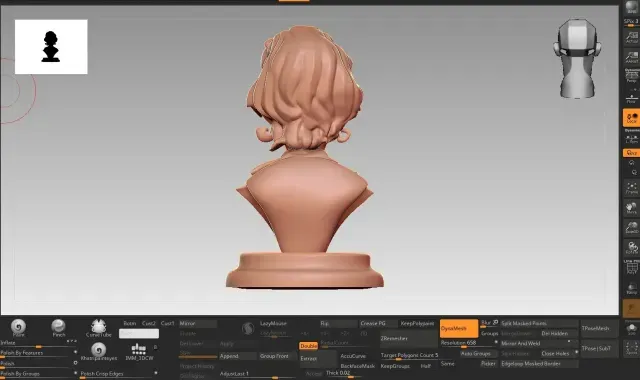This screenshot has height=380, width=640.
Task: Click the Half button
Action: [x=426, y=366]
